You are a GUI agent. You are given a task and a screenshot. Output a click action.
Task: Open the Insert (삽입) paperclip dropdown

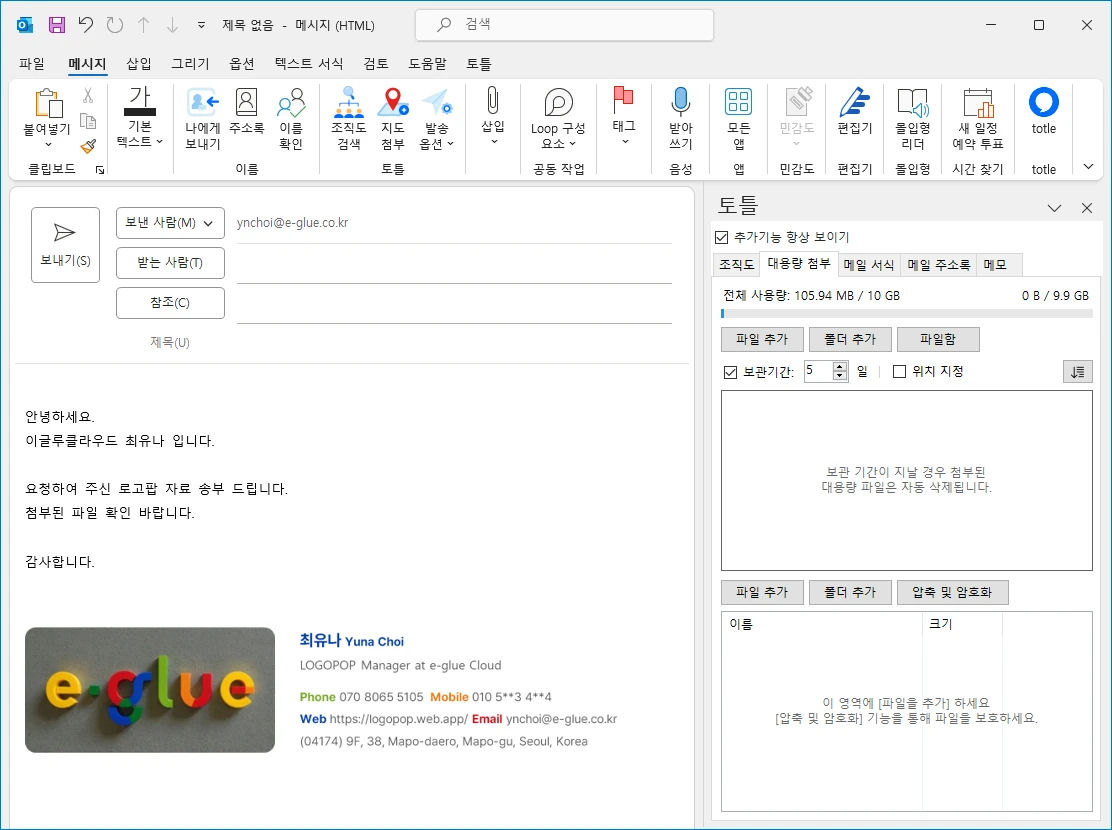[493, 116]
